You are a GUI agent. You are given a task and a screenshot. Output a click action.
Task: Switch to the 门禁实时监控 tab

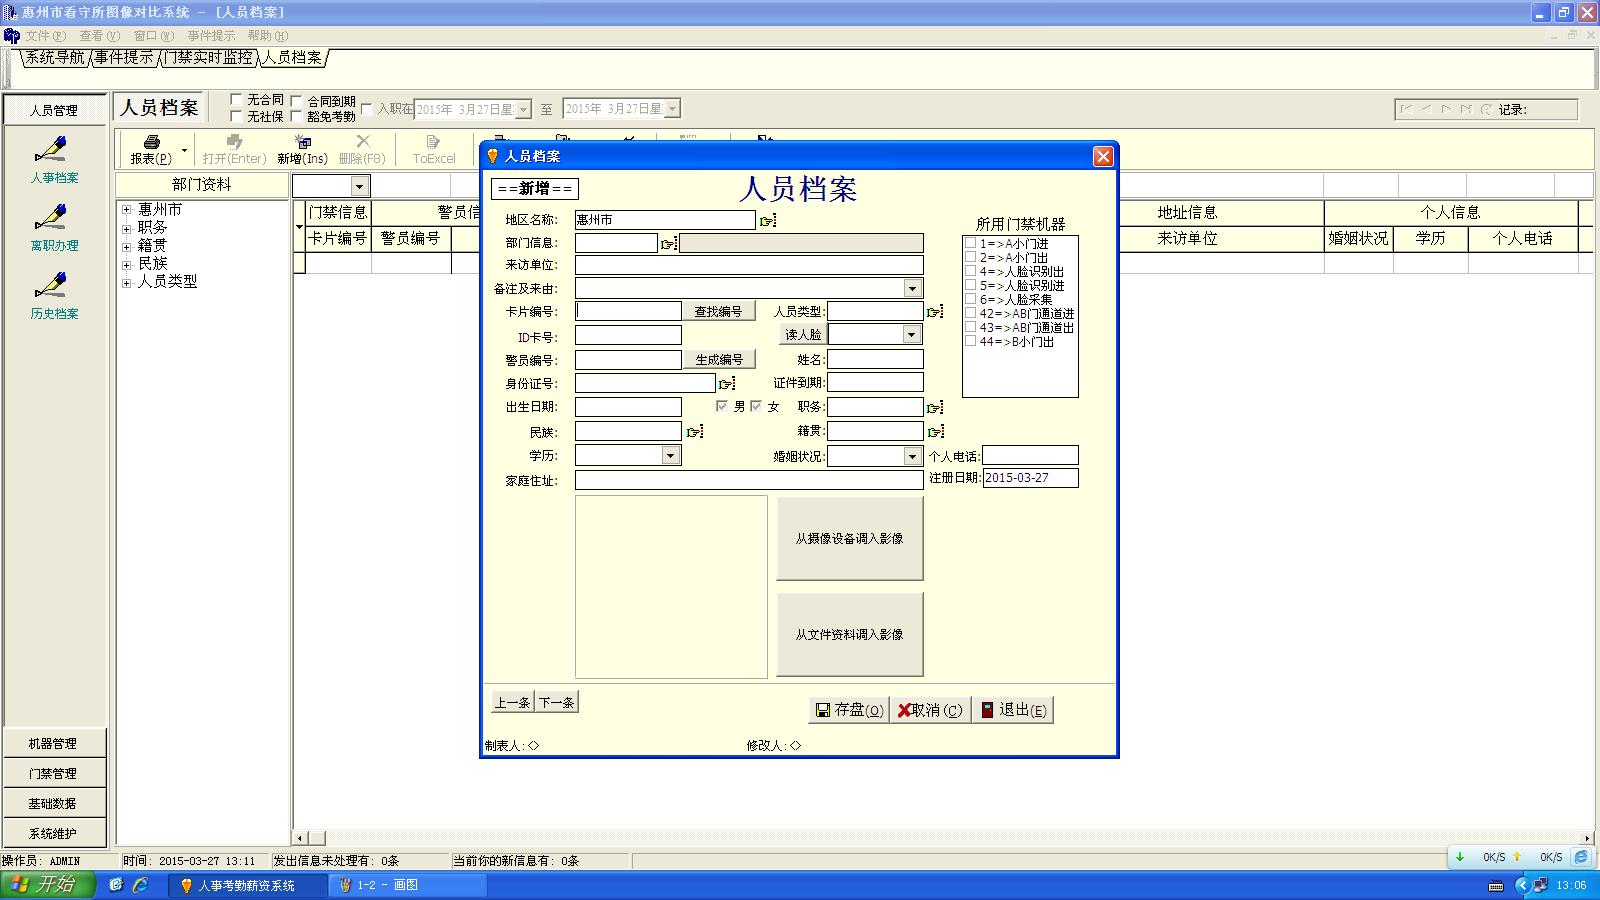[x=208, y=58]
